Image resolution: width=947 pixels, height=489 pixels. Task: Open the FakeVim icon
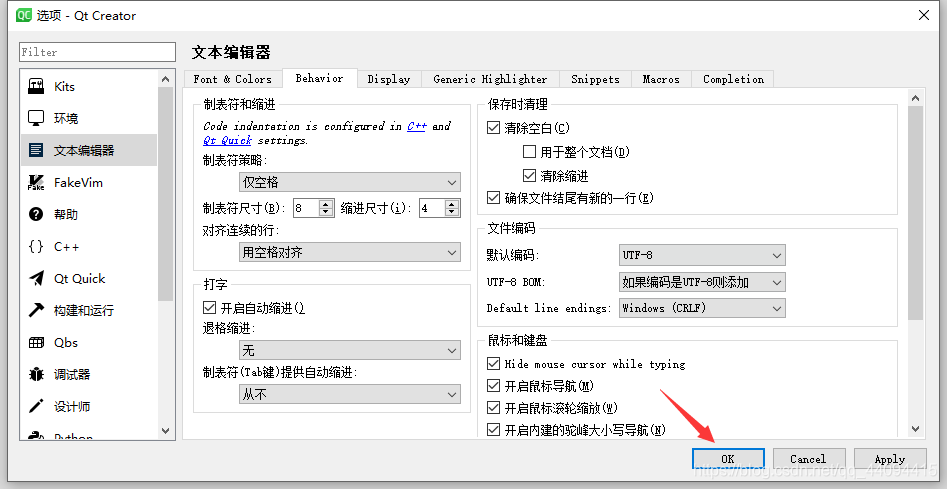point(36,182)
